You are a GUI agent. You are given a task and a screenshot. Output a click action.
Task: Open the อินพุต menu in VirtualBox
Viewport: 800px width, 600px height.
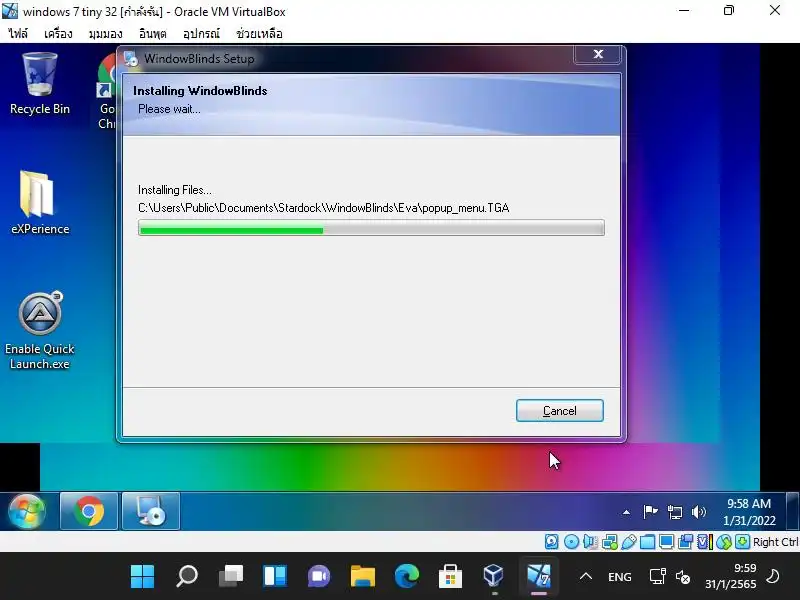pyautogui.click(x=153, y=34)
